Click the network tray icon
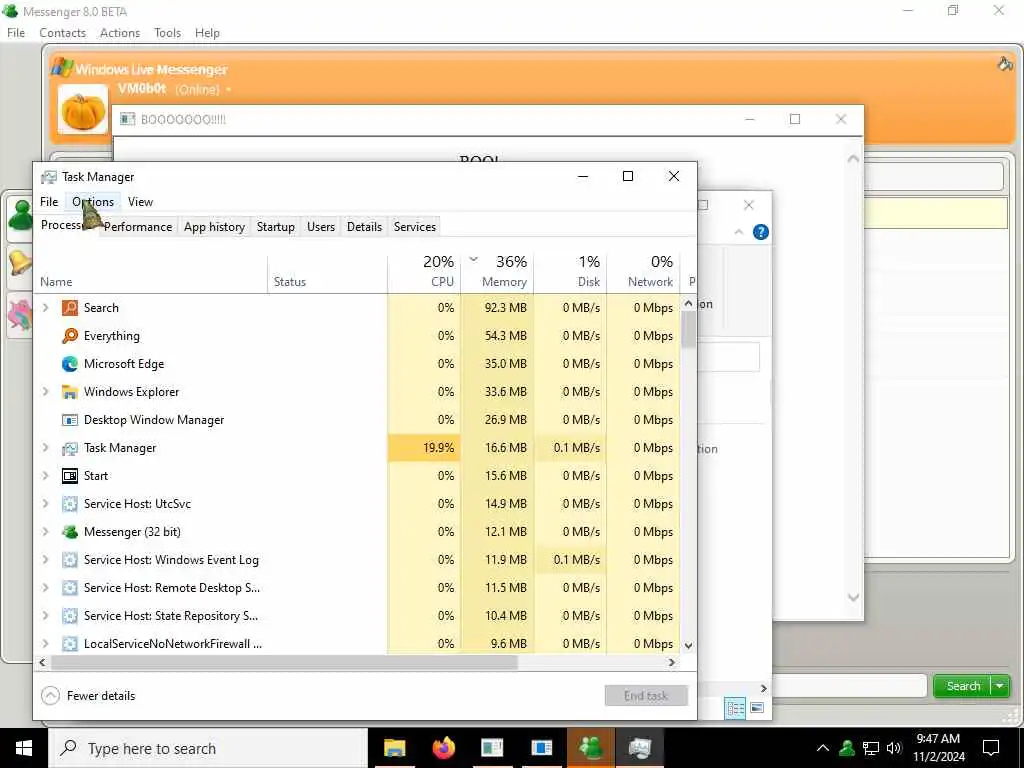This screenshot has width=1024, height=768. point(871,748)
